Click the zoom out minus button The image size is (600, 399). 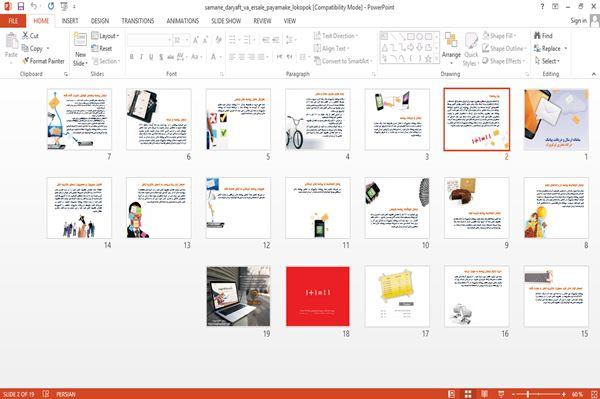click(513, 394)
